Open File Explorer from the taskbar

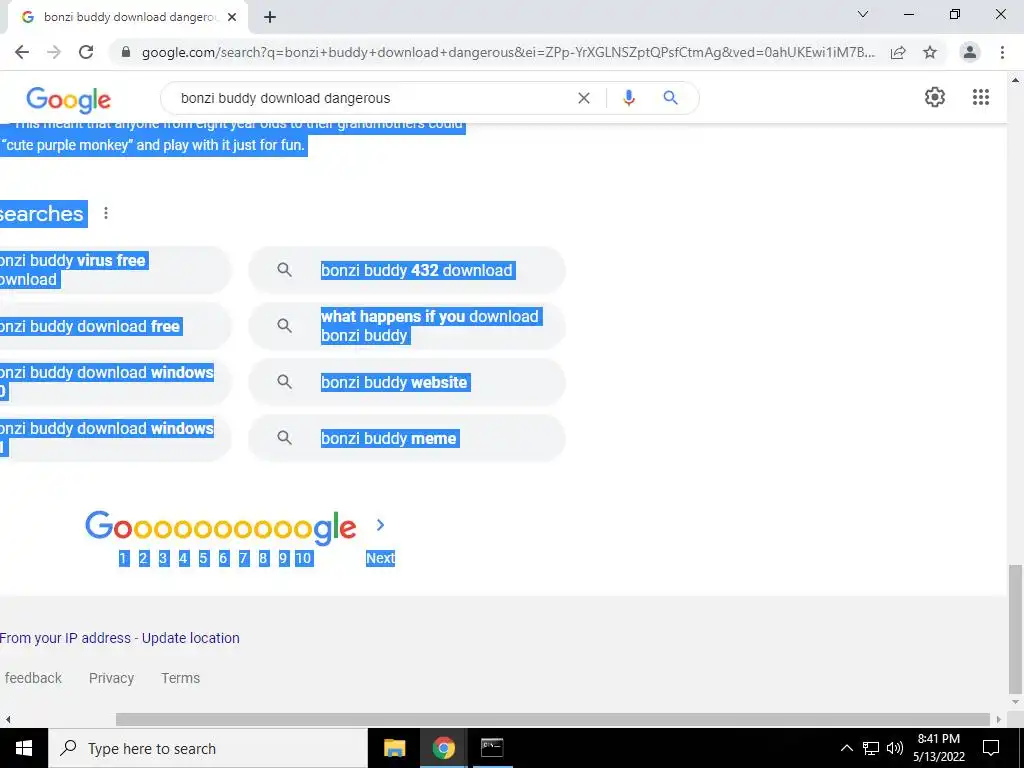(x=394, y=748)
